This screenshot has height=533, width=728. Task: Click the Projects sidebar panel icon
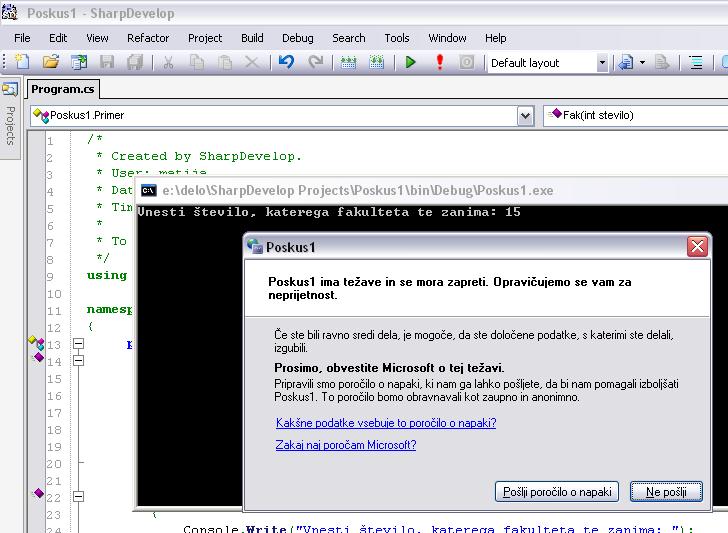point(10,88)
